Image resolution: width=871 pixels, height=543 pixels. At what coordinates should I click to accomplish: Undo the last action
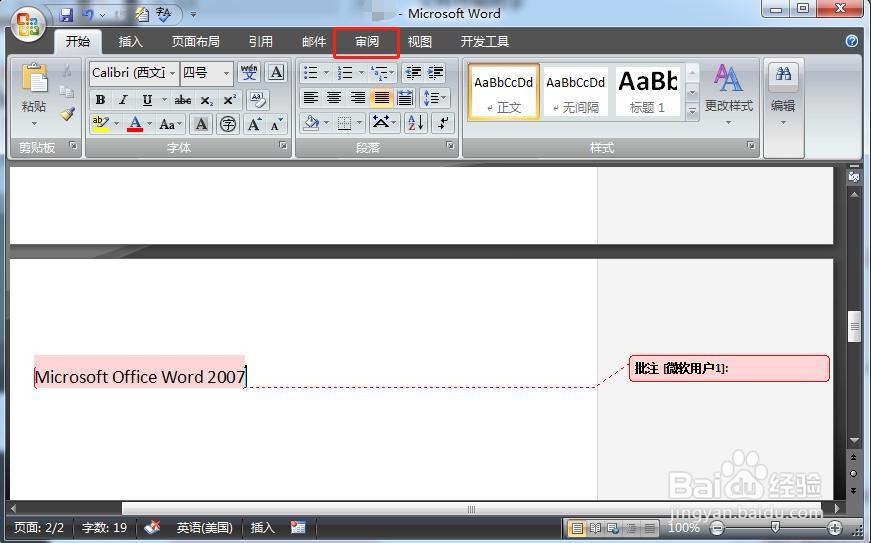pos(87,14)
